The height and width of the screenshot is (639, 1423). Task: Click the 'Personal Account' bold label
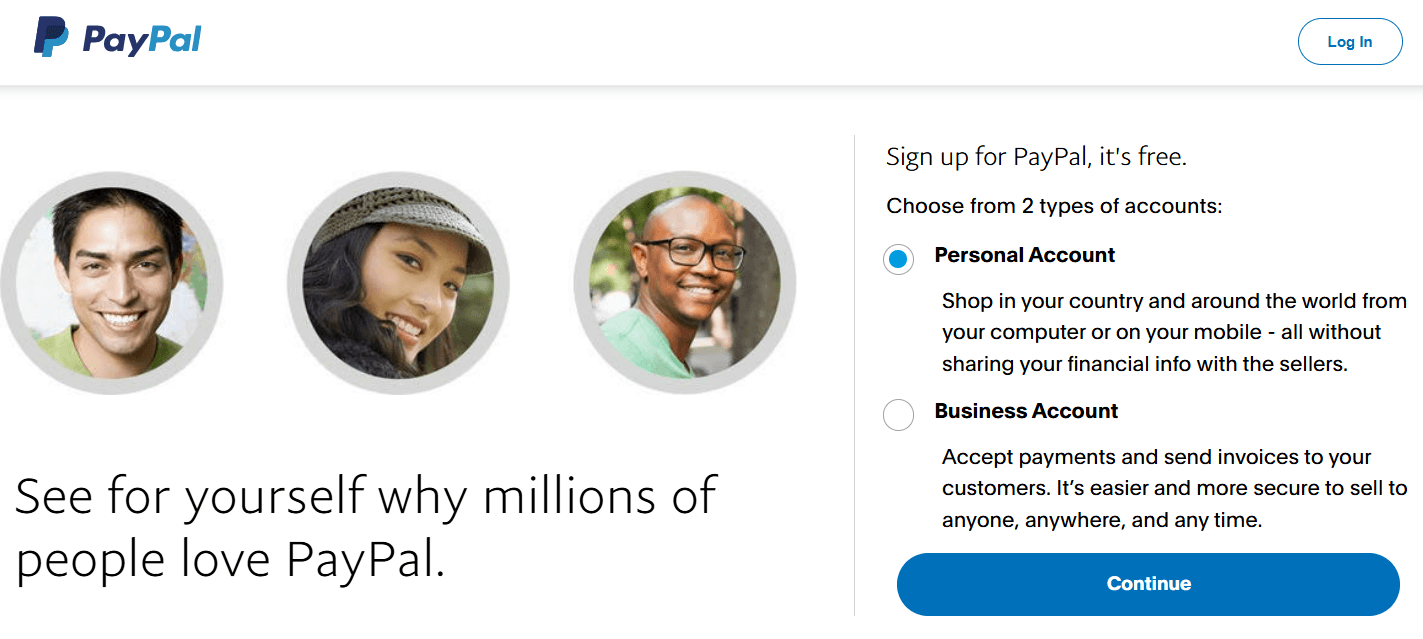coord(1024,255)
